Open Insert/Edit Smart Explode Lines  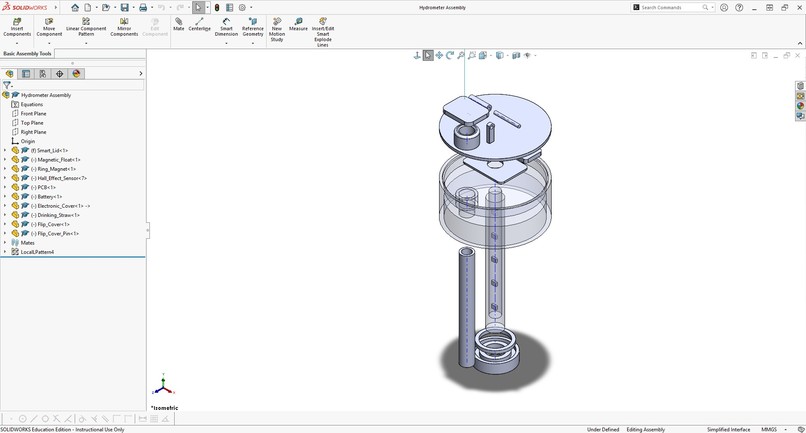(x=323, y=32)
